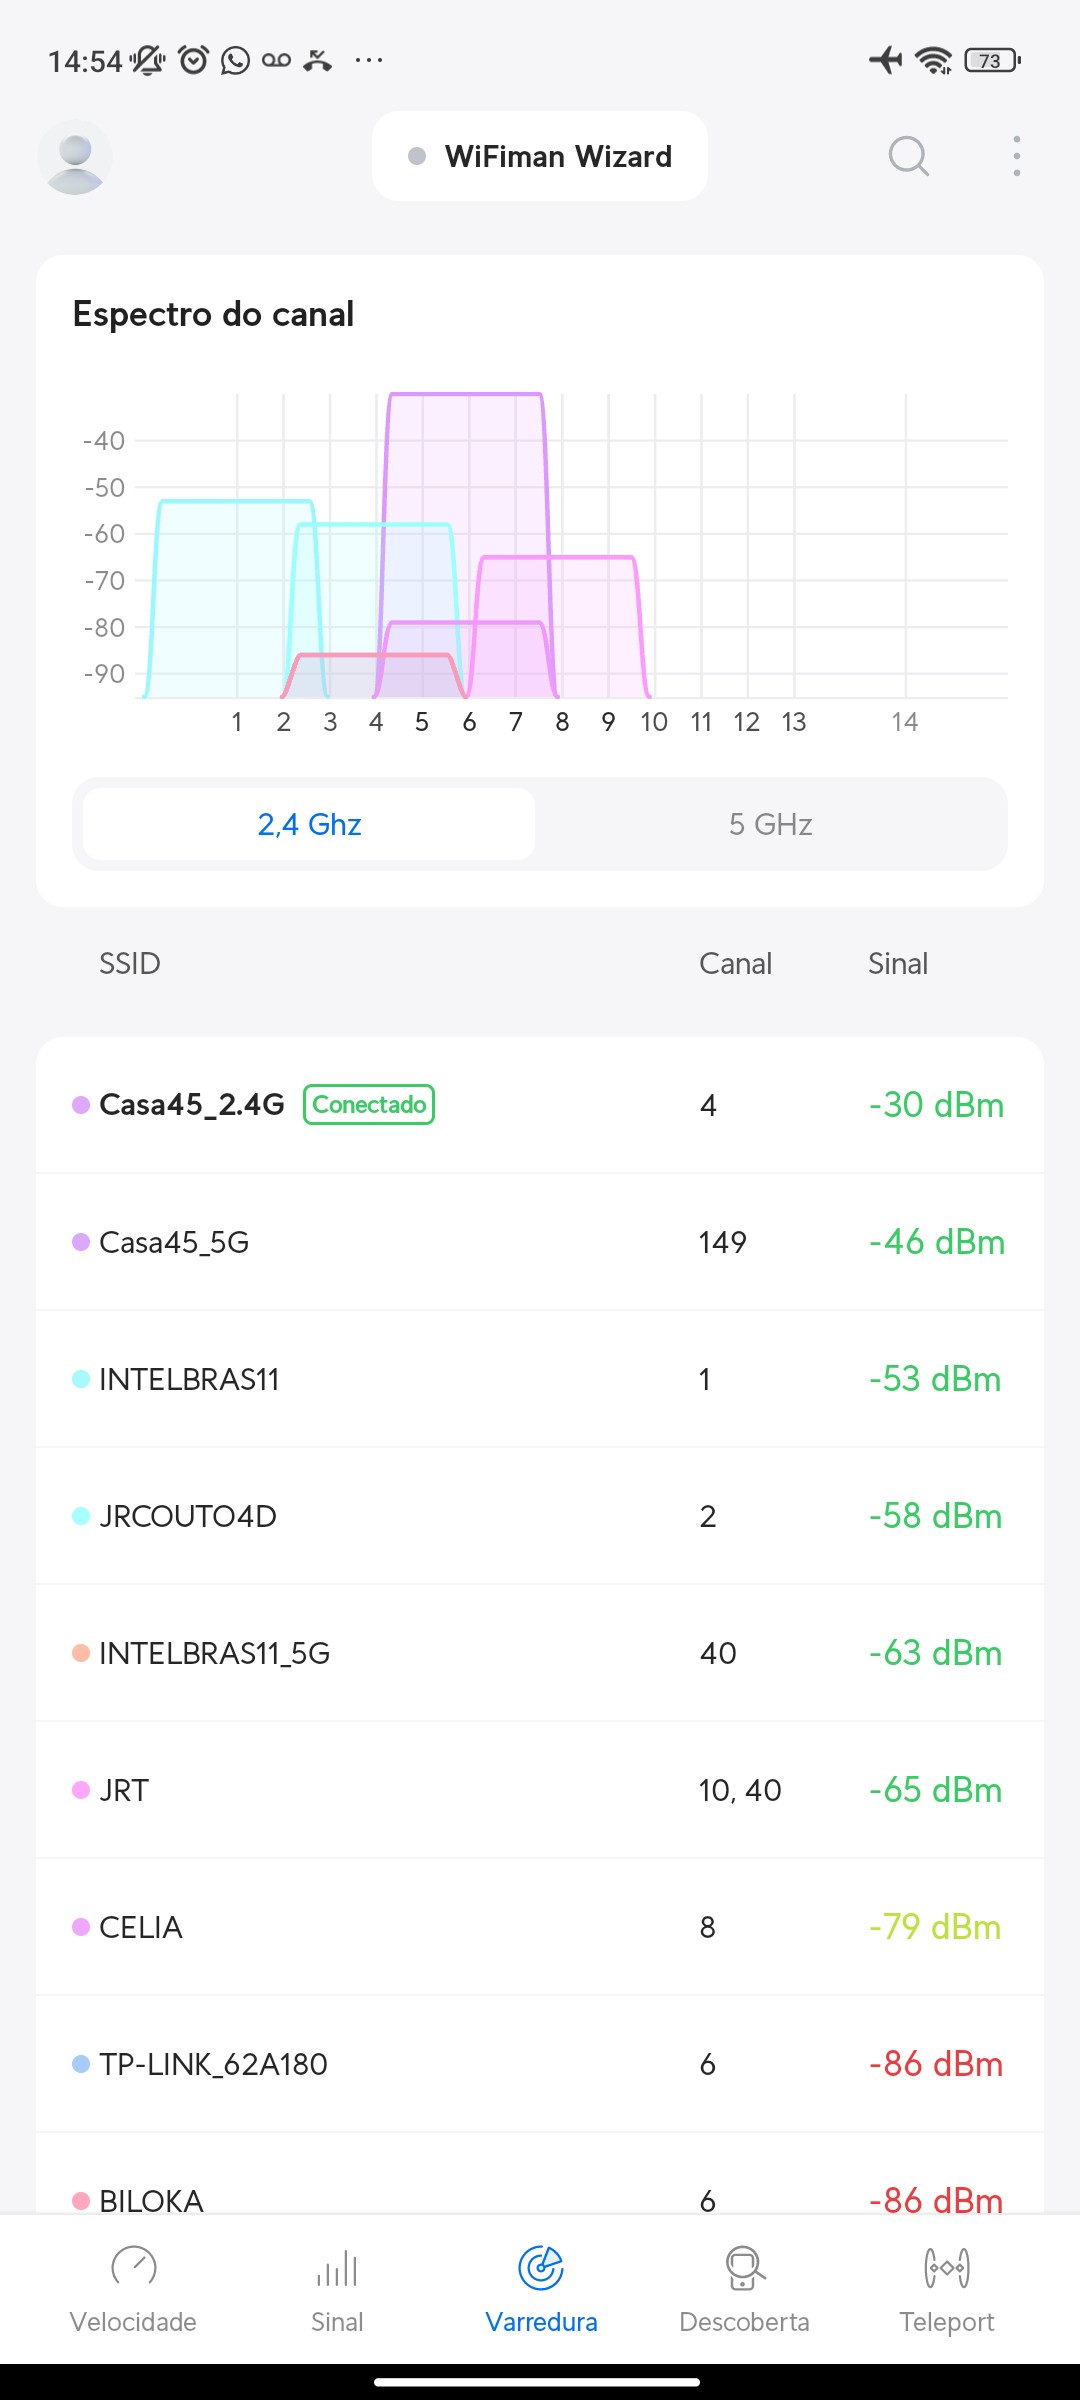The height and width of the screenshot is (2400, 1080).
Task: Sort networks by SSID column header
Action: click(130, 963)
